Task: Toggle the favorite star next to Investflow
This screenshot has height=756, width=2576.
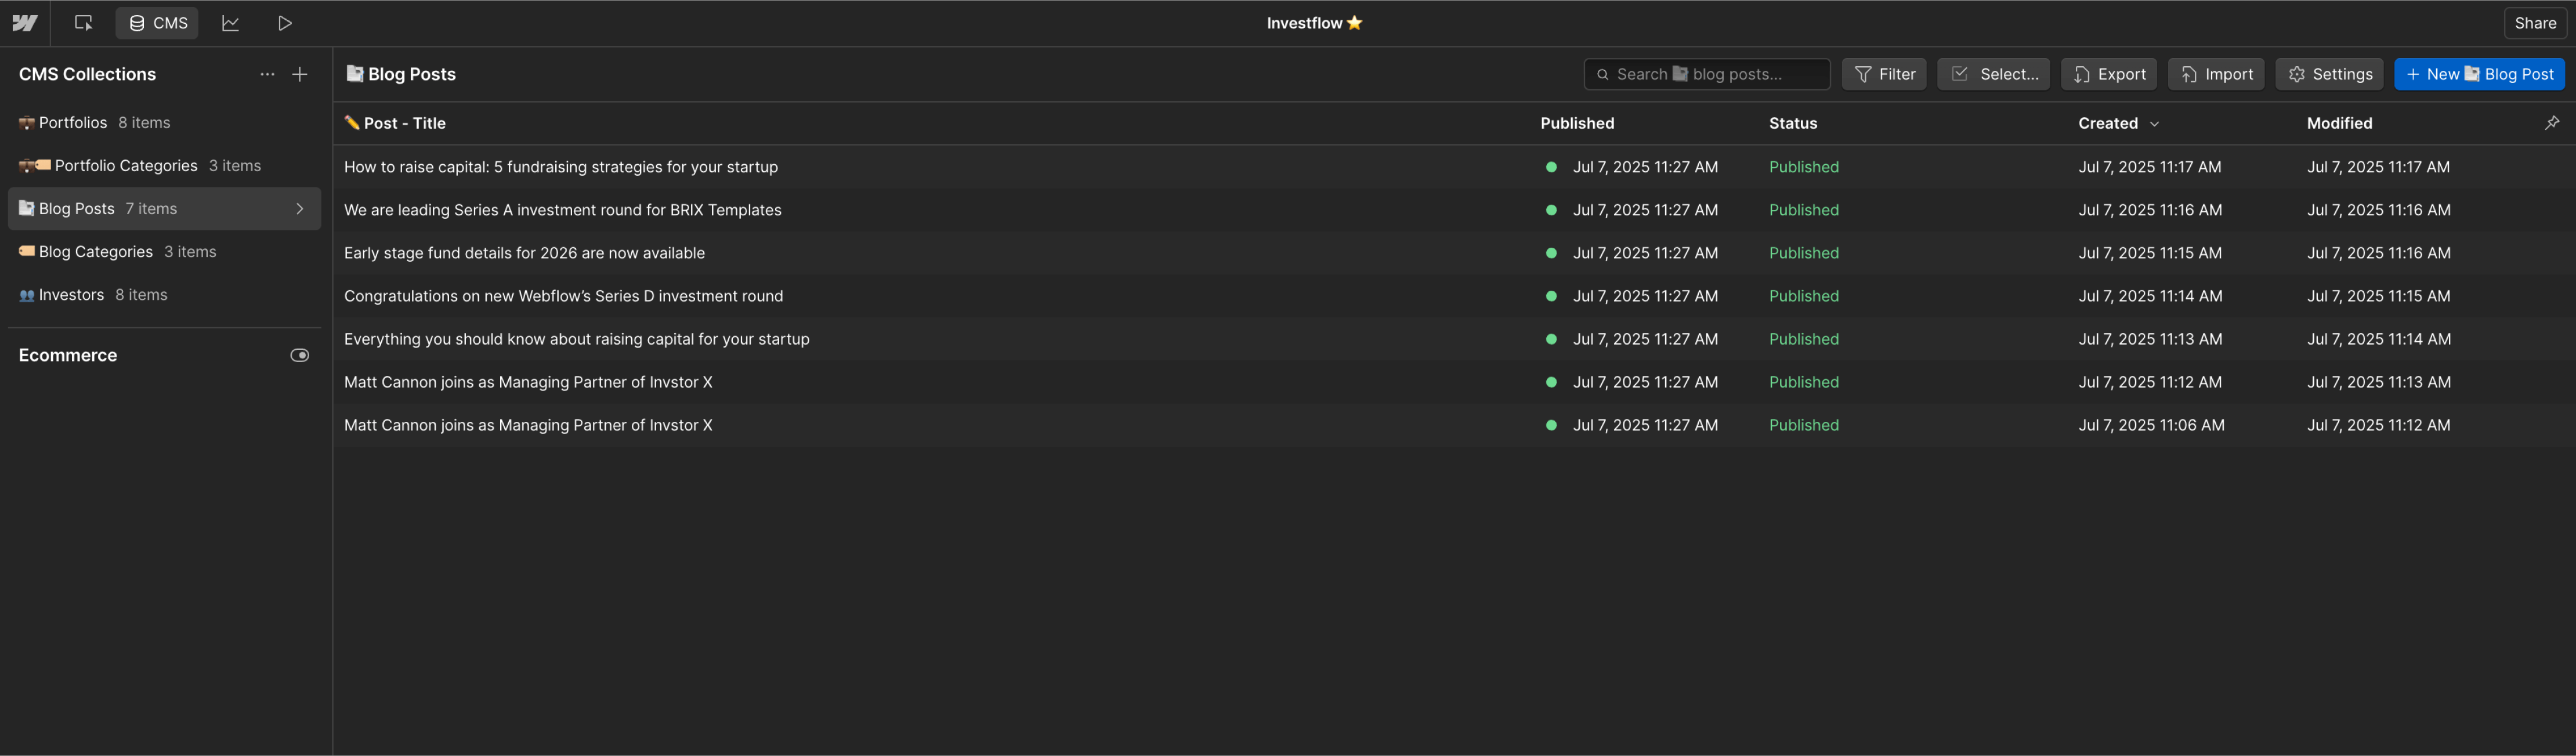Action: (1356, 22)
